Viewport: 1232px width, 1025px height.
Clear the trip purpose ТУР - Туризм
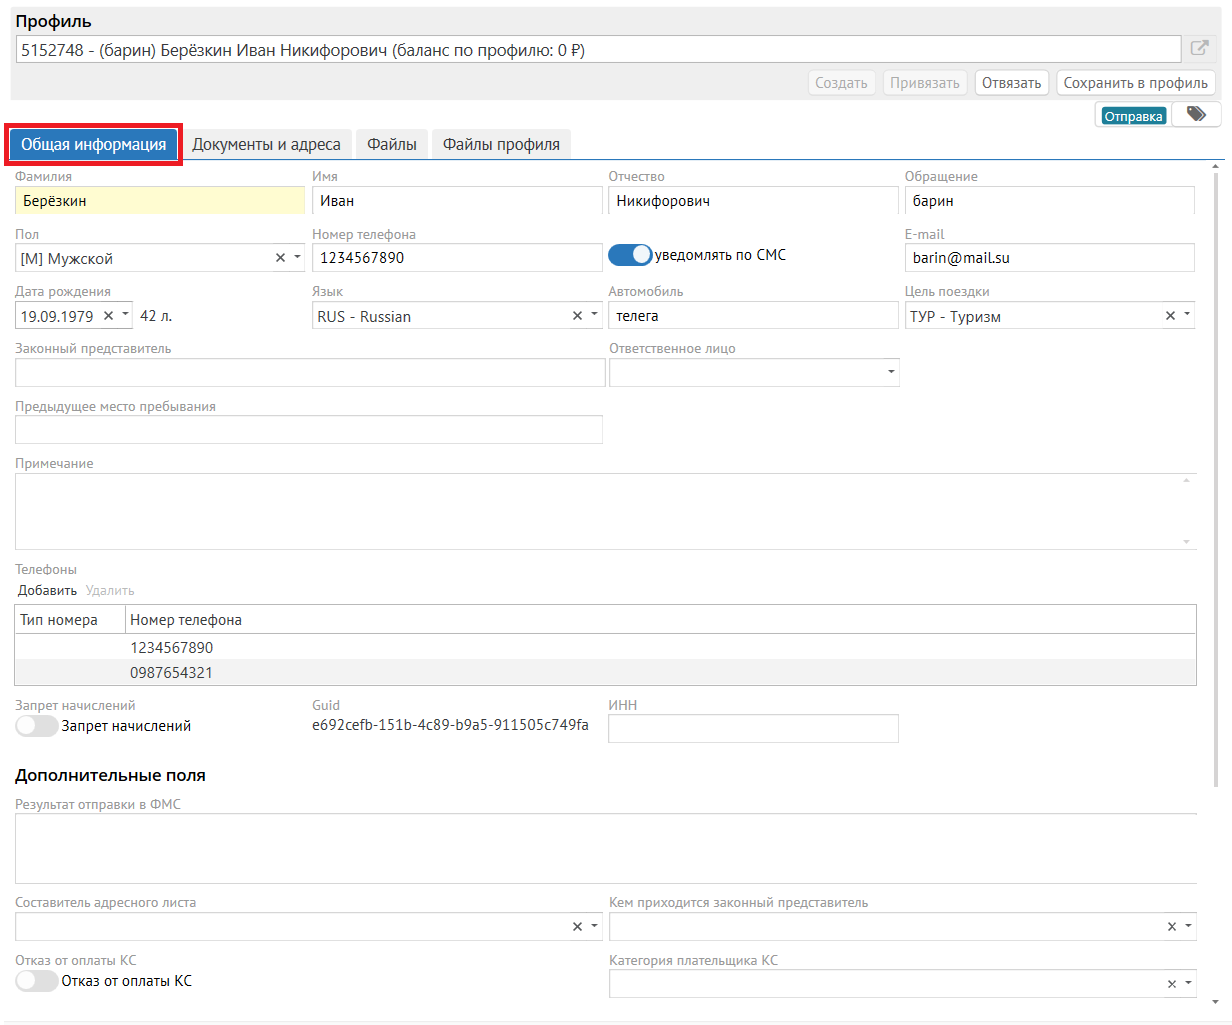pyautogui.click(x=1170, y=316)
